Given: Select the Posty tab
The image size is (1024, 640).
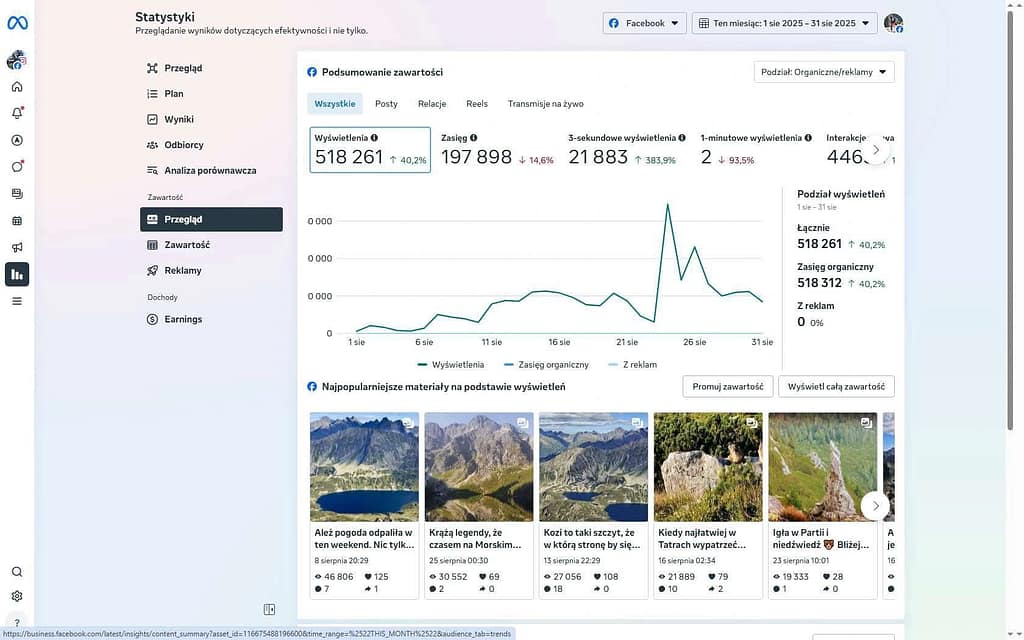Looking at the screenshot, I should coord(386,104).
